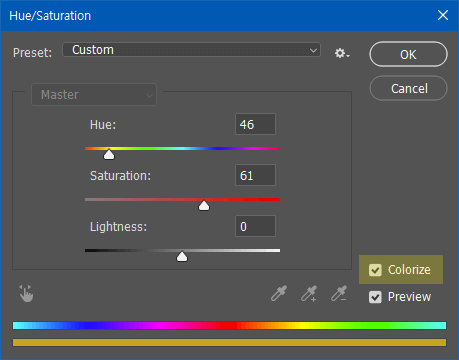Focus the Saturation field showing 61
Viewport: 459px width, 360px height.
[255, 175]
